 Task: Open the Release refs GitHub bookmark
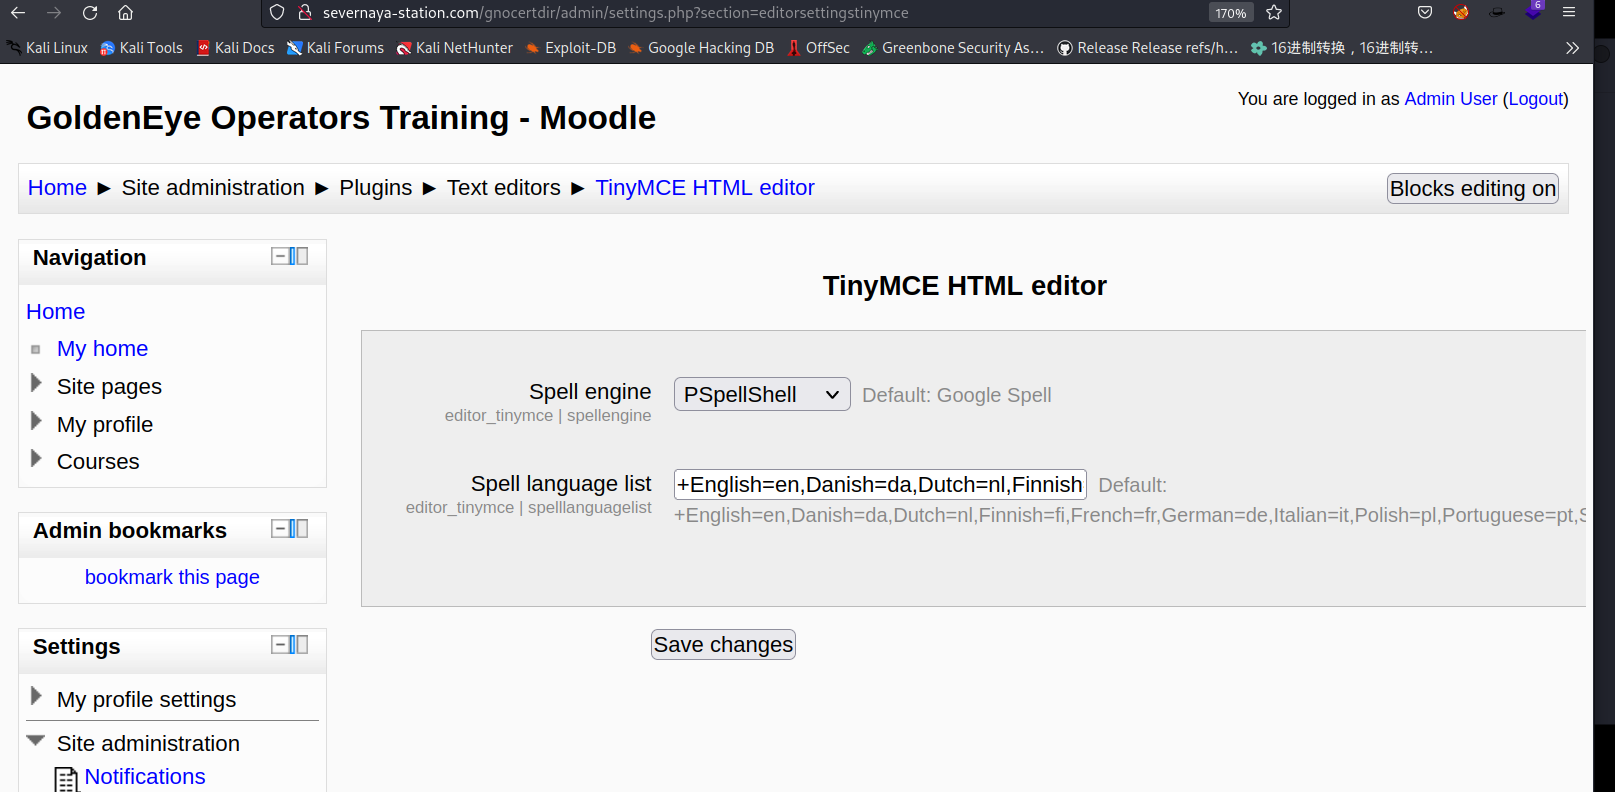(1148, 48)
